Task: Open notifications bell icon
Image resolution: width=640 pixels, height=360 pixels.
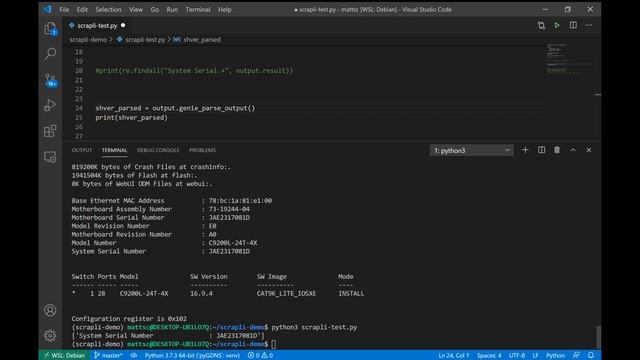Action: (x=591, y=355)
